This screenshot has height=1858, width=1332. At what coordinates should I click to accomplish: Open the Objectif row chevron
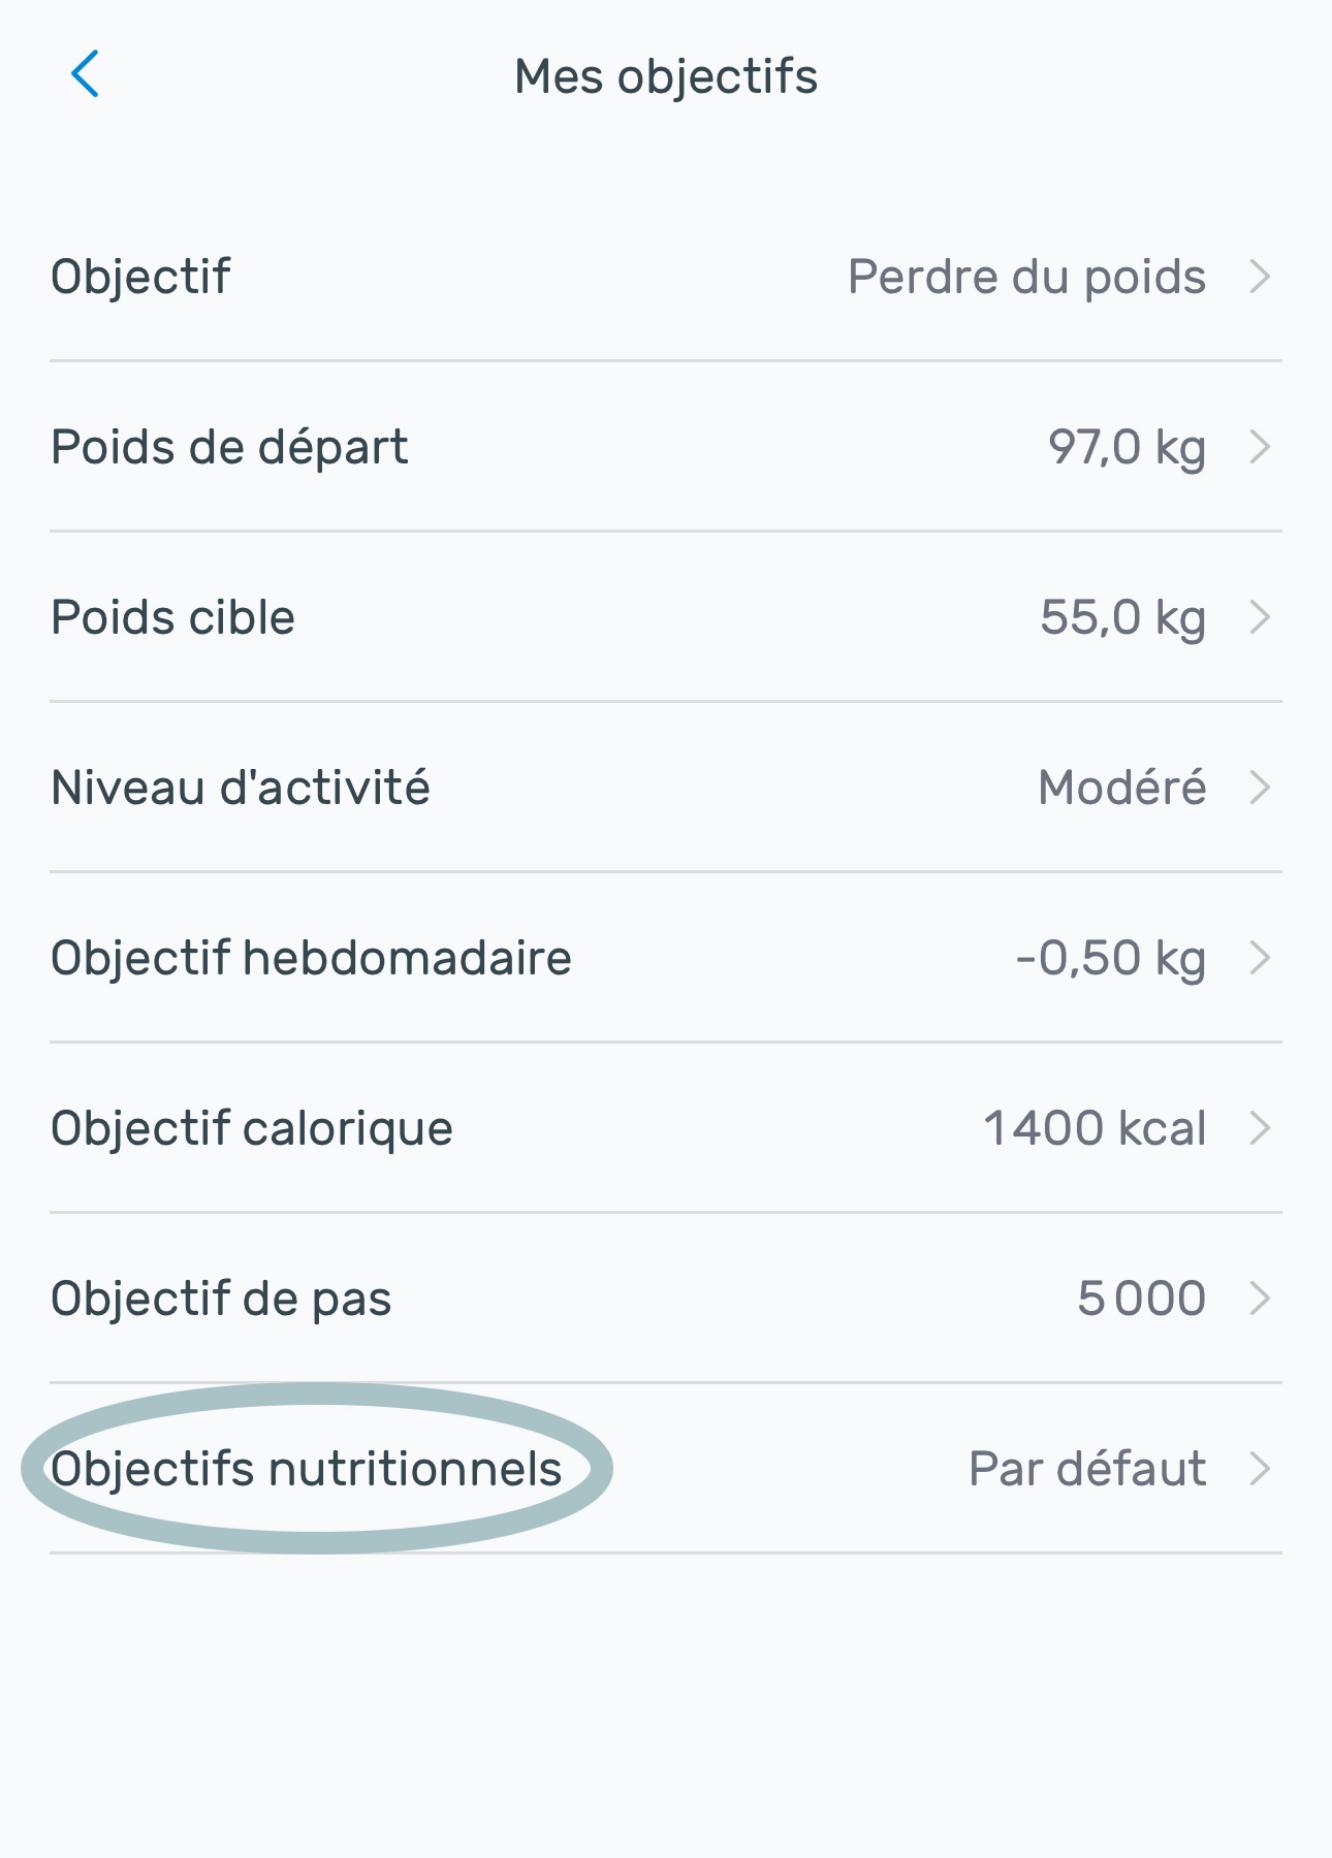pos(1259,277)
